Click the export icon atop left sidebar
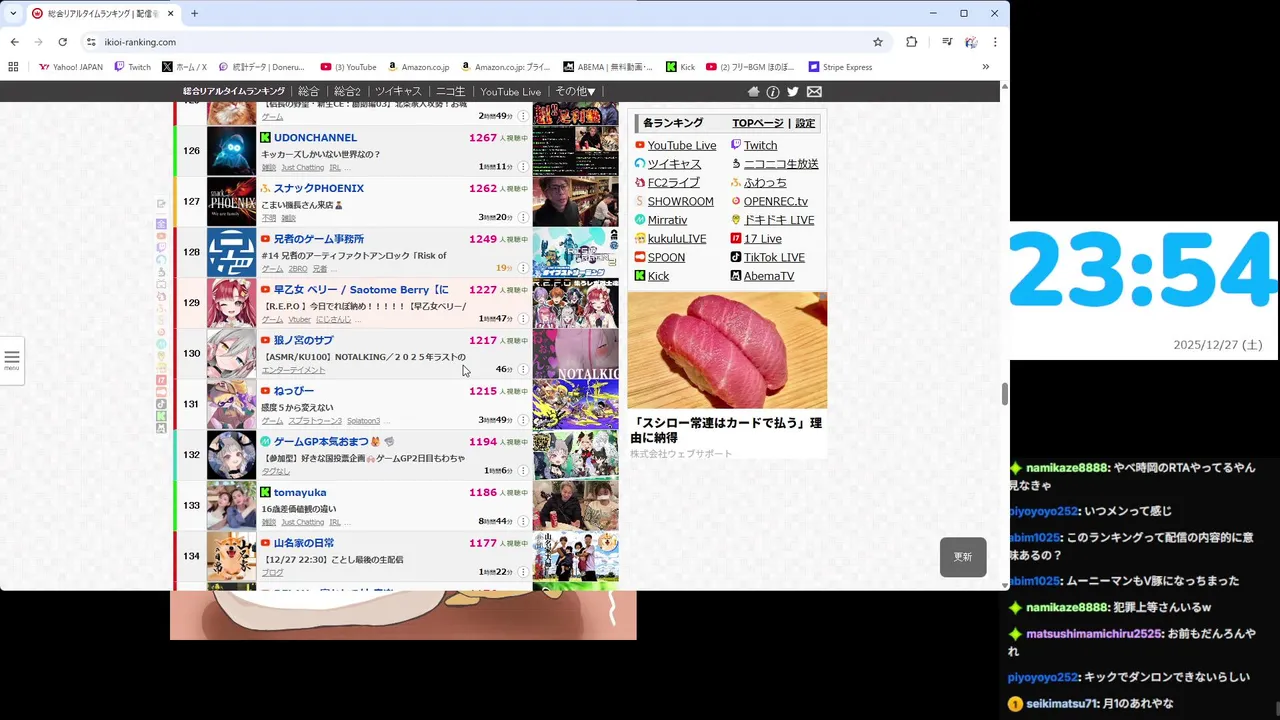Viewport: 1280px width, 720px height. pyautogui.click(x=161, y=204)
